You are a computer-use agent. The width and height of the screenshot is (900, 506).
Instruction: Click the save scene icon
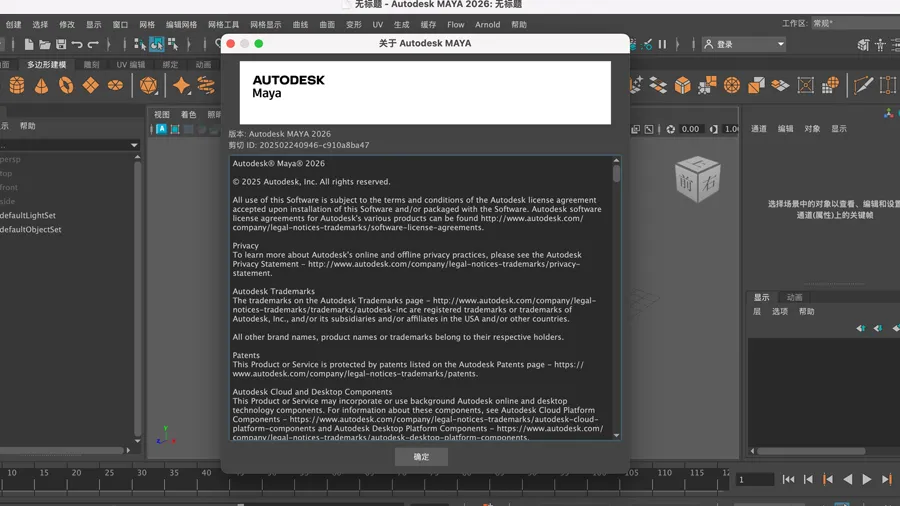[x=60, y=44]
